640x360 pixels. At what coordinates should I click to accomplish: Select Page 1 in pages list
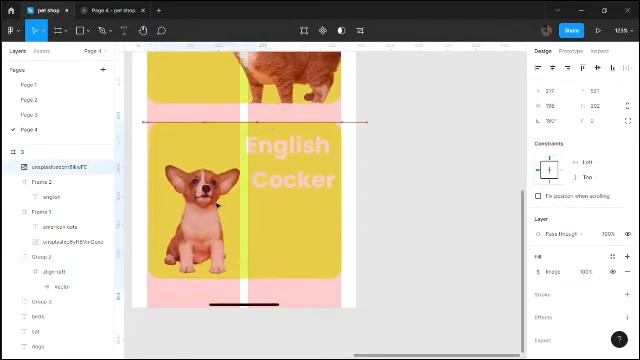coord(29,85)
